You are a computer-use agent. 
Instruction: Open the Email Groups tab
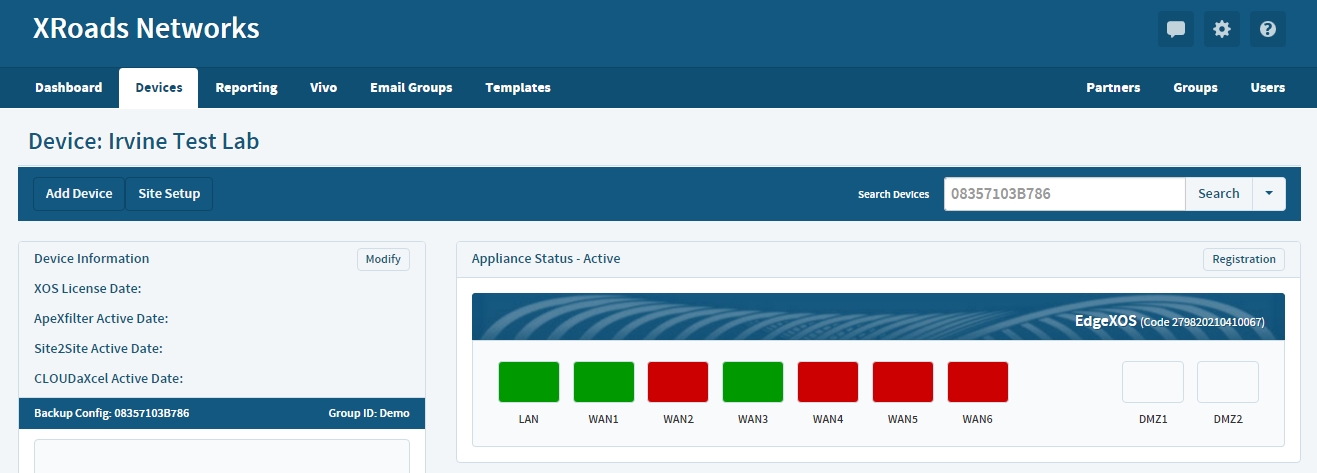click(x=411, y=88)
